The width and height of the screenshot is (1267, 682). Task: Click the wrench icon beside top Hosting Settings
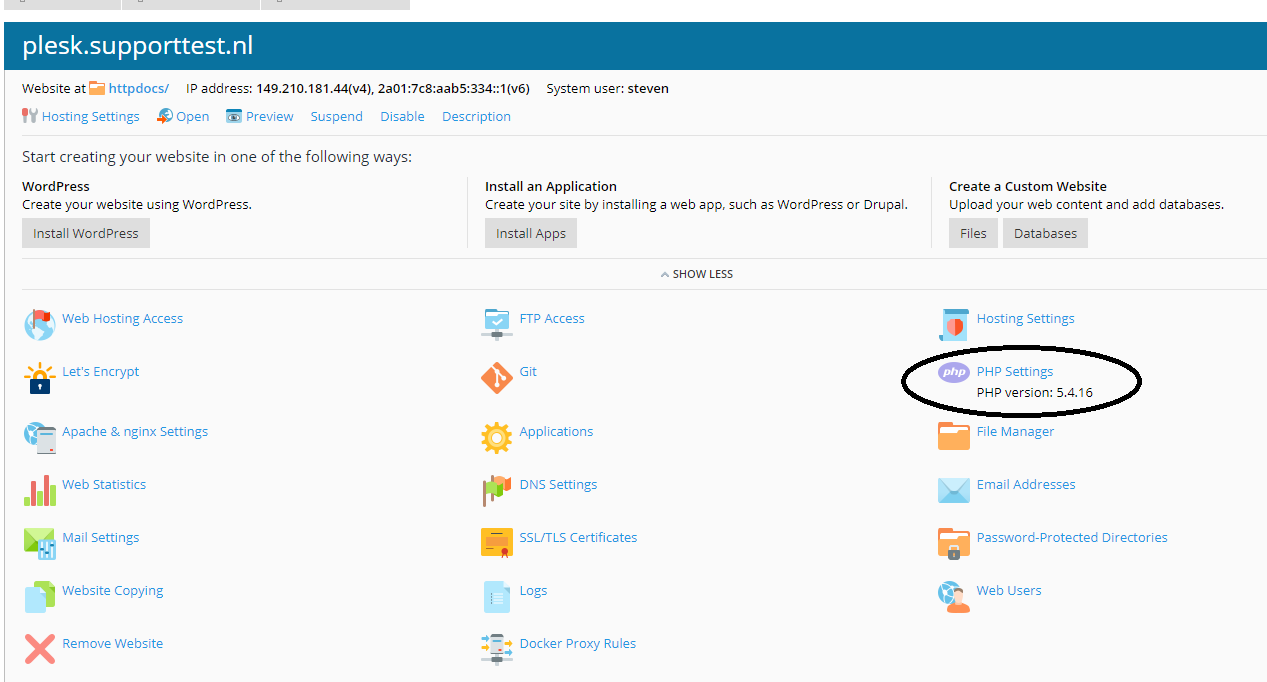(30, 116)
